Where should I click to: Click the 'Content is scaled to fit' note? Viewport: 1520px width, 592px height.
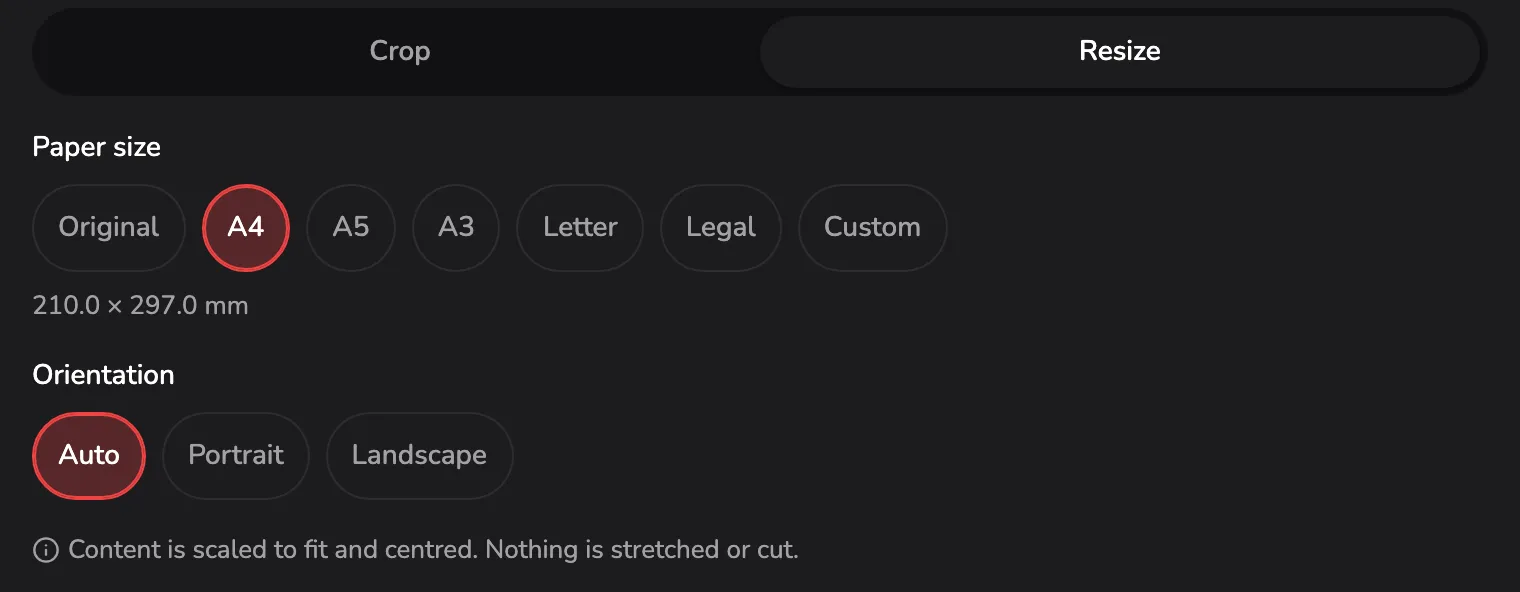point(434,550)
